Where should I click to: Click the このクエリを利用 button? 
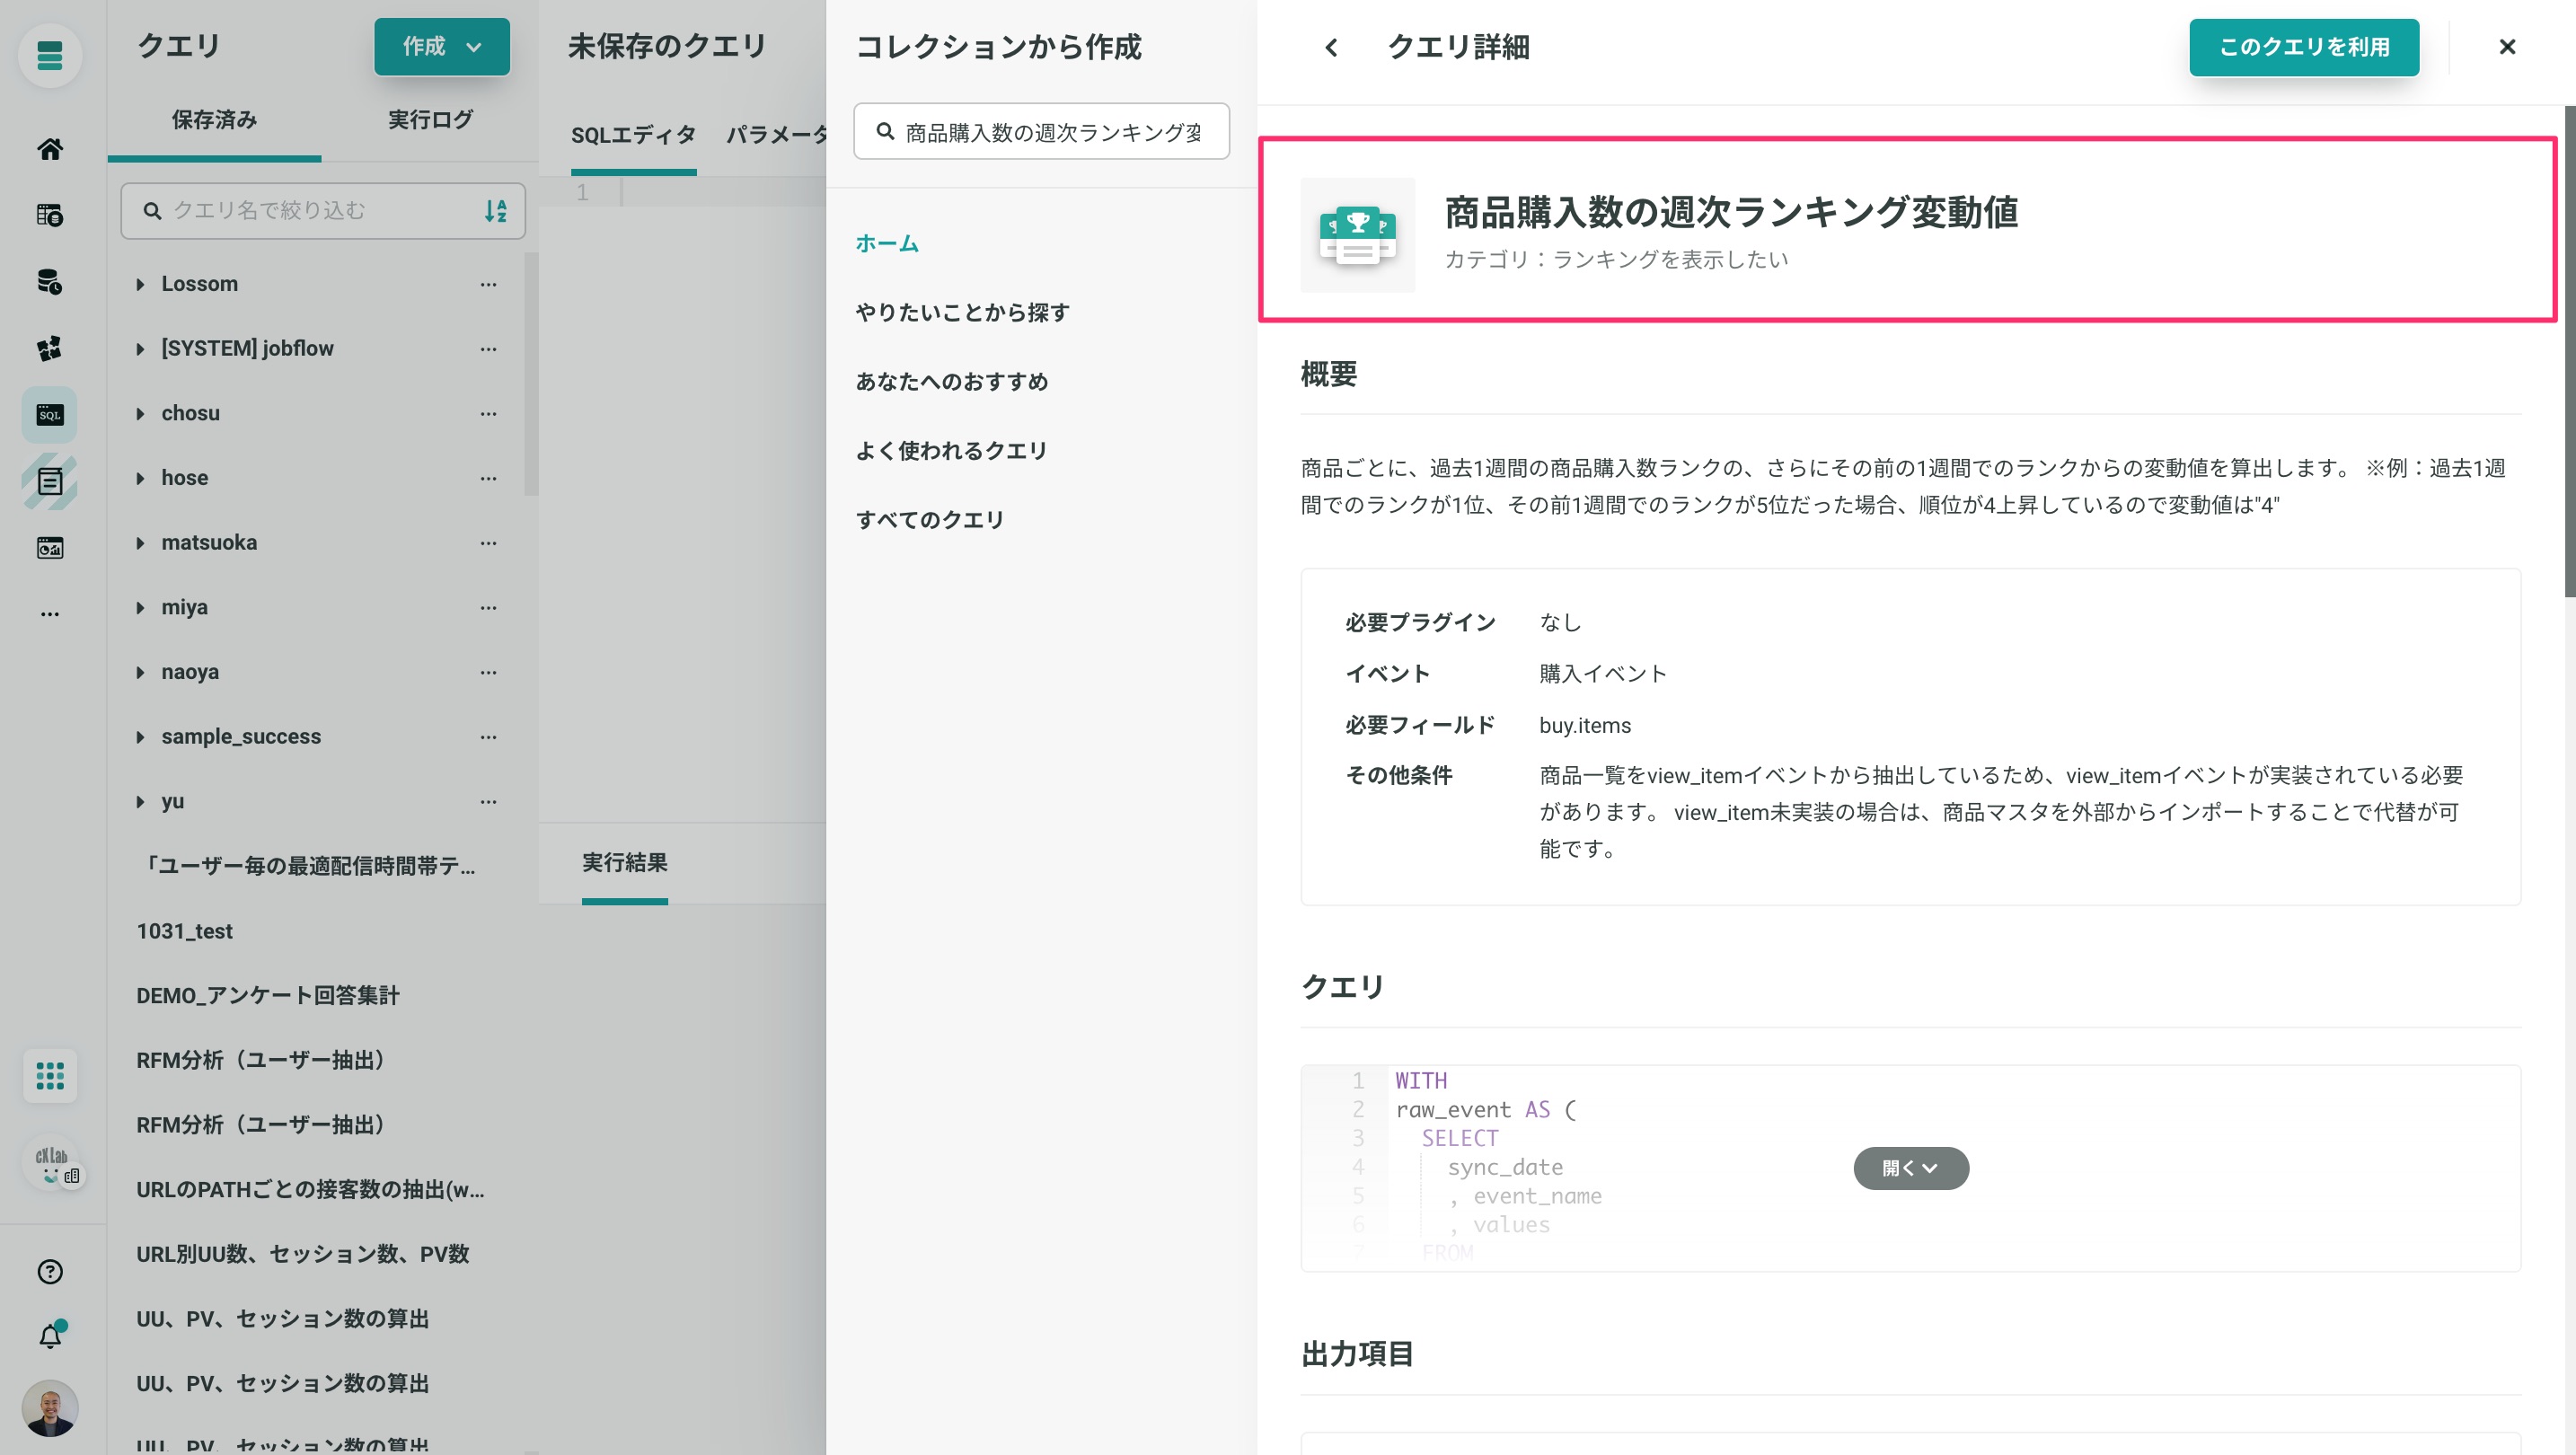pos(2304,47)
